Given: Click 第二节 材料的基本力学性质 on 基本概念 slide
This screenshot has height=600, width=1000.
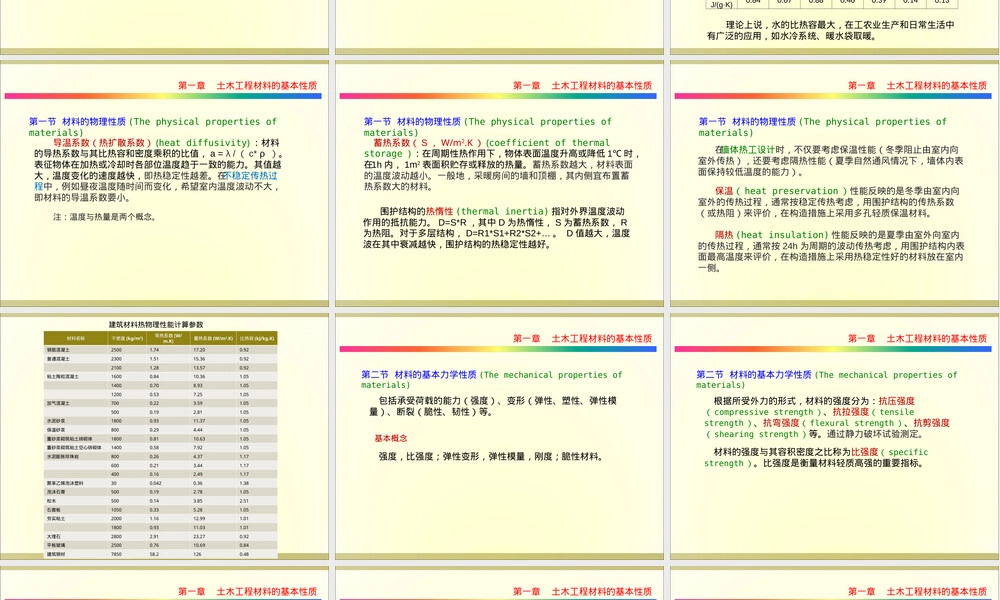Looking at the screenshot, I should [x=419, y=375].
